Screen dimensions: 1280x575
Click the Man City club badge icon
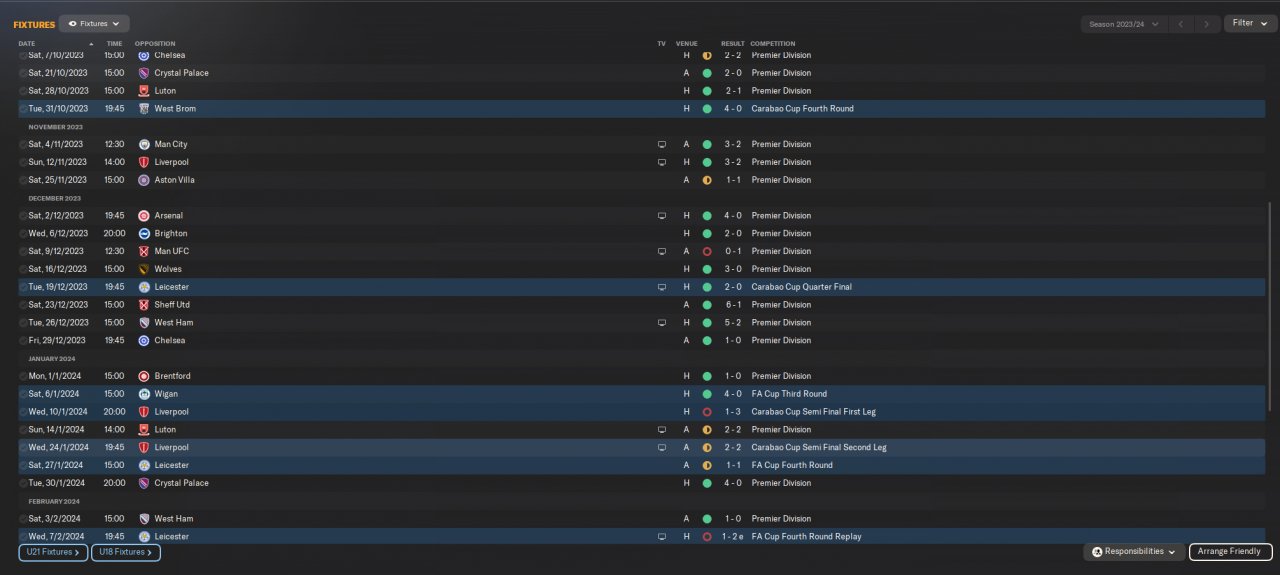pyautogui.click(x=144, y=144)
